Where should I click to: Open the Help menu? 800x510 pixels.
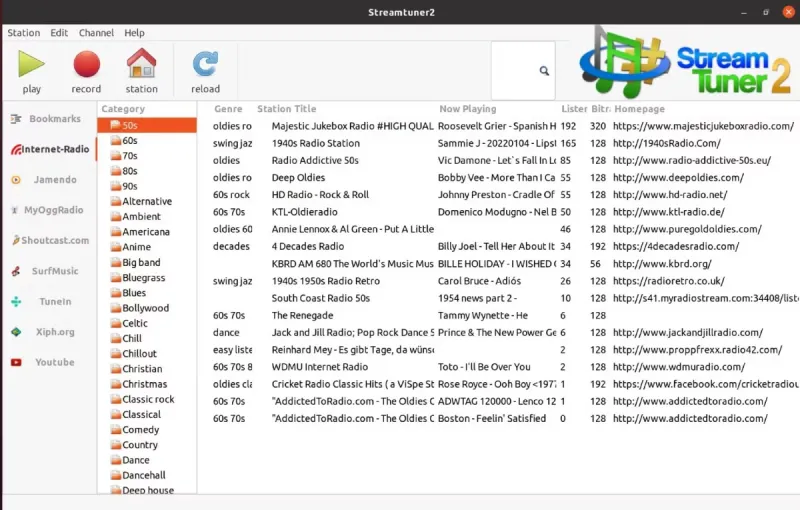click(134, 33)
